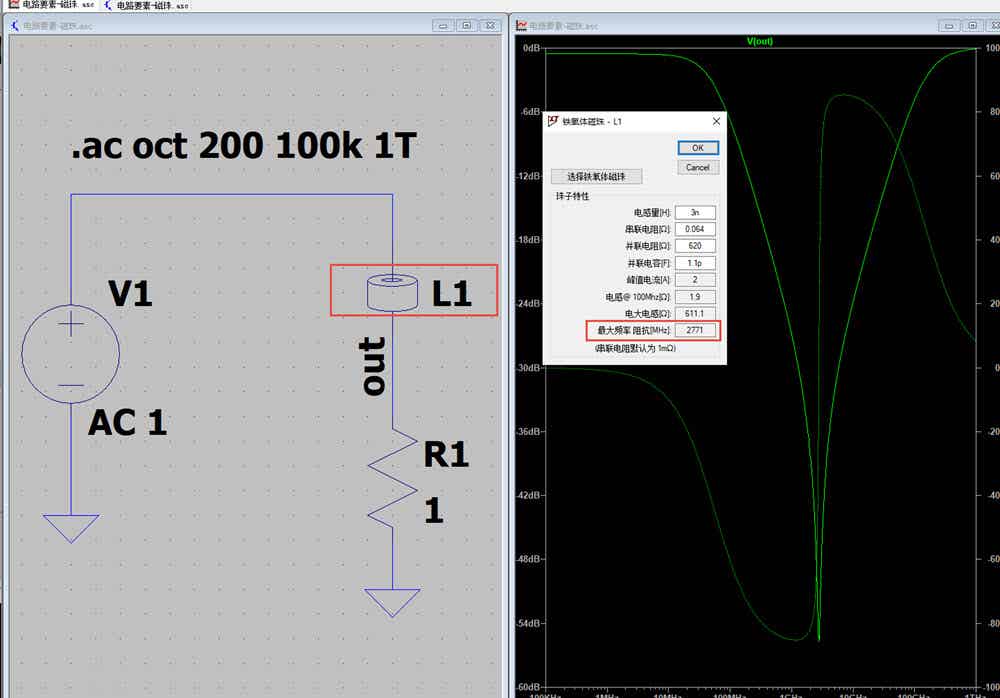Click the inductance field showing 3n
1000x698 pixels.
coord(695,212)
